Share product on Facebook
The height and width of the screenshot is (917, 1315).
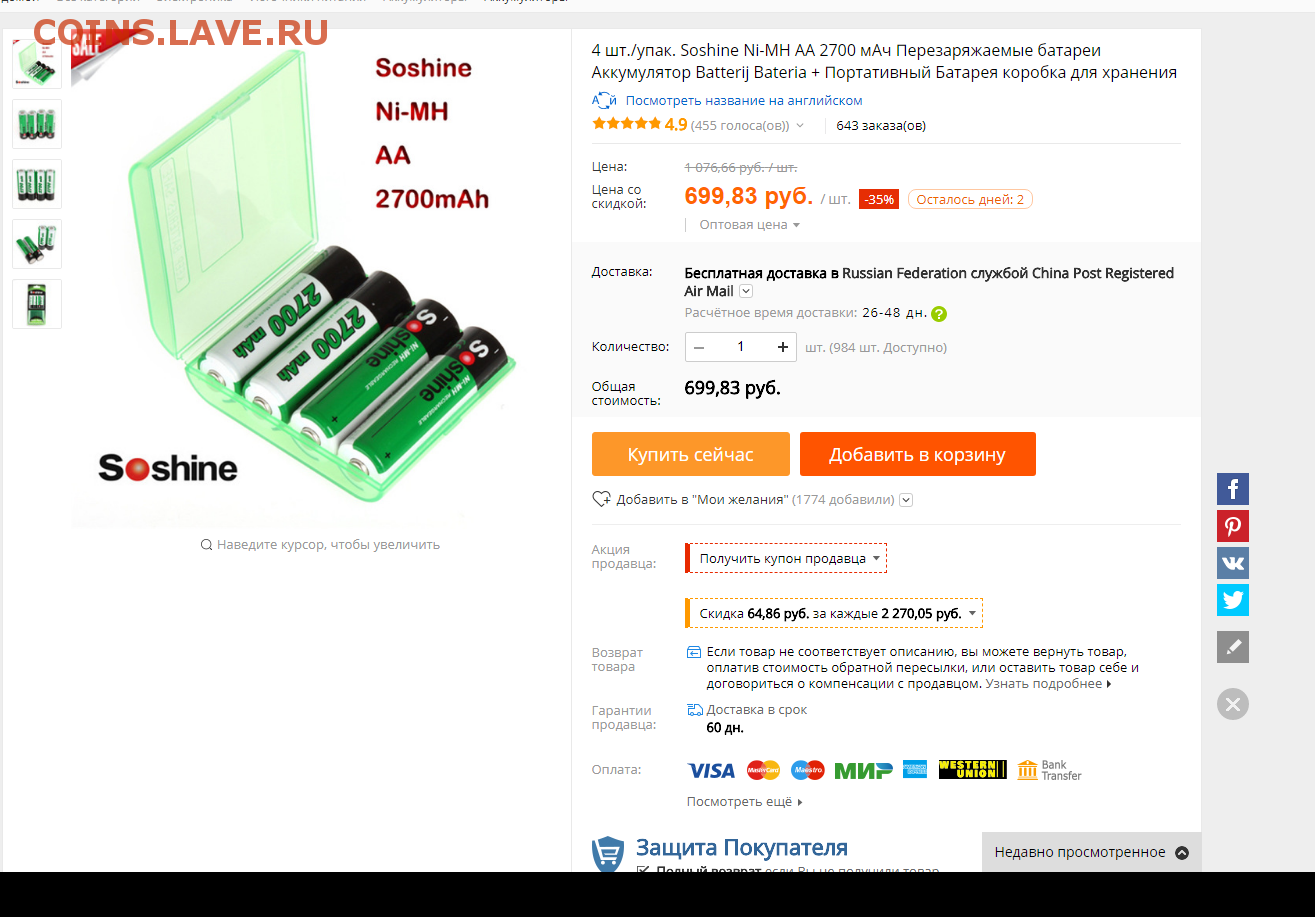tap(1233, 489)
